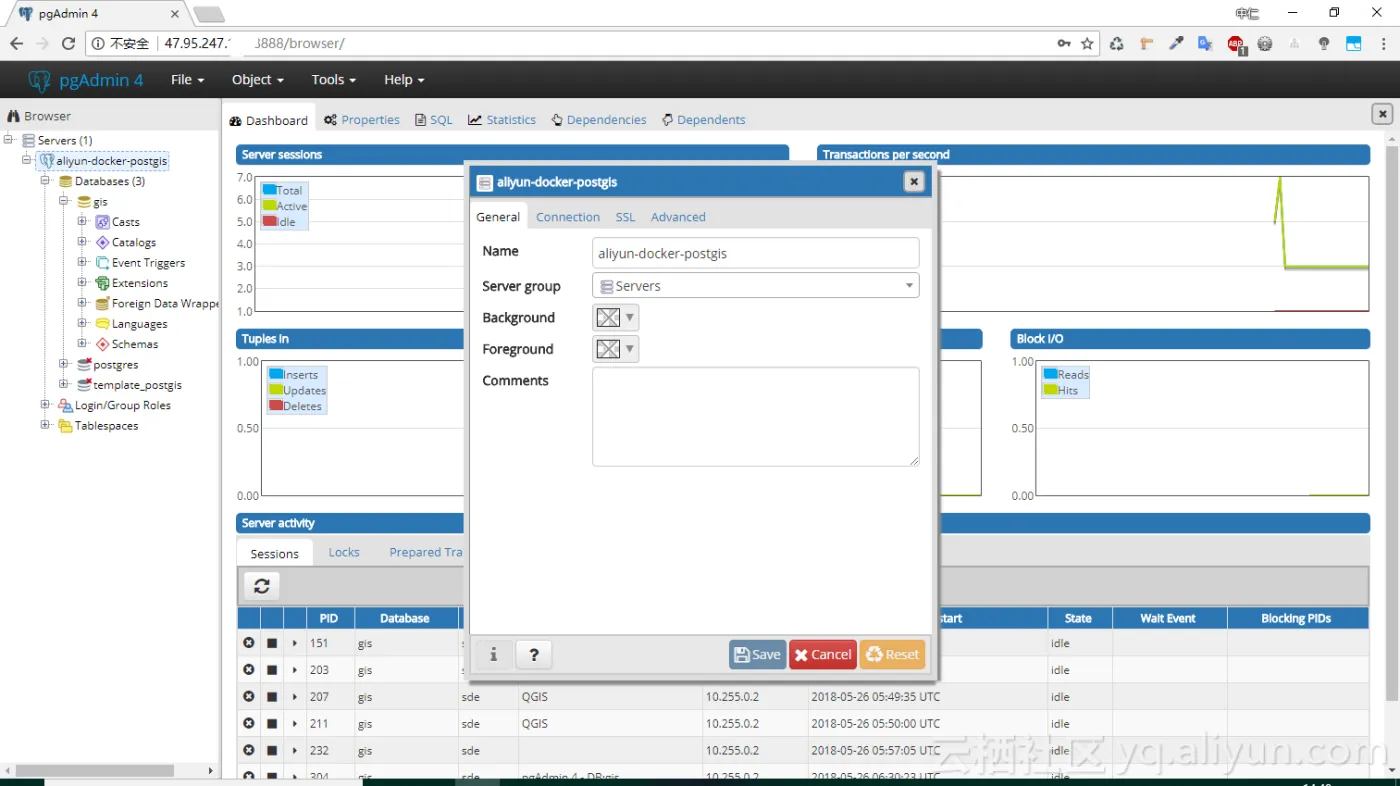The width and height of the screenshot is (1400, 786).
Task: Click the eyedropper color picker extension
Action: click(1177, 44)
